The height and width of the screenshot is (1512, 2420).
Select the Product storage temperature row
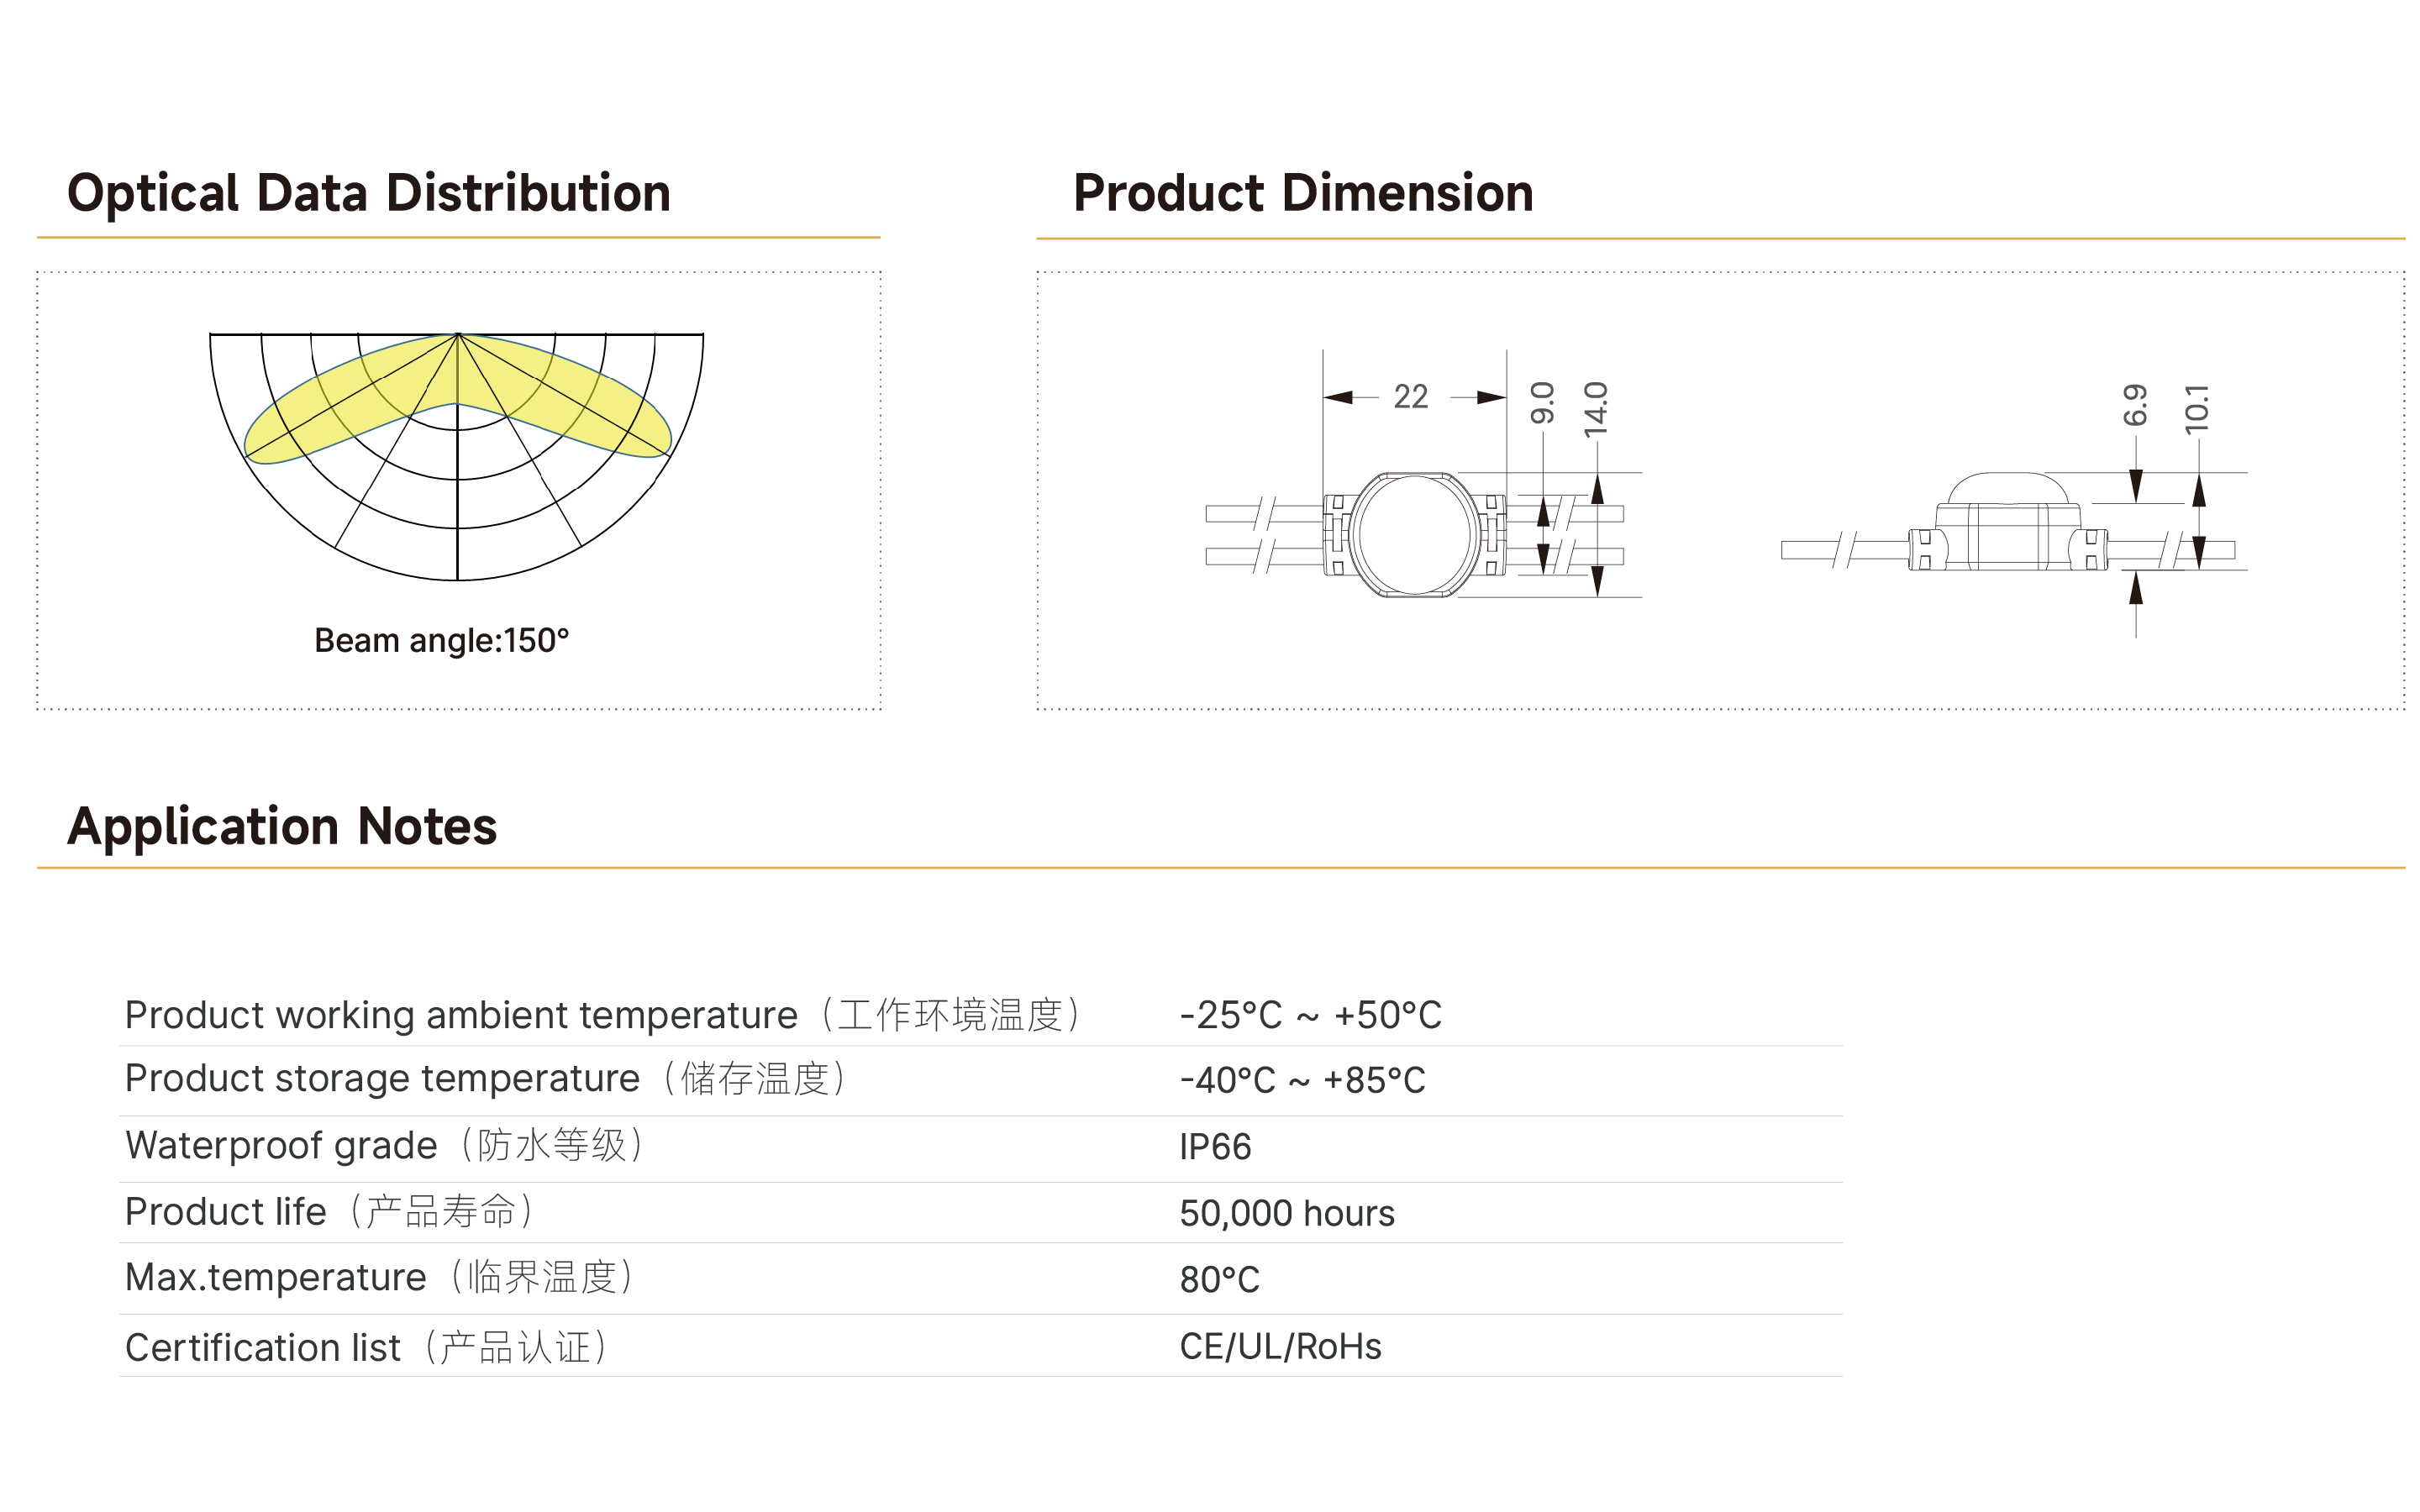[980, 1080]
